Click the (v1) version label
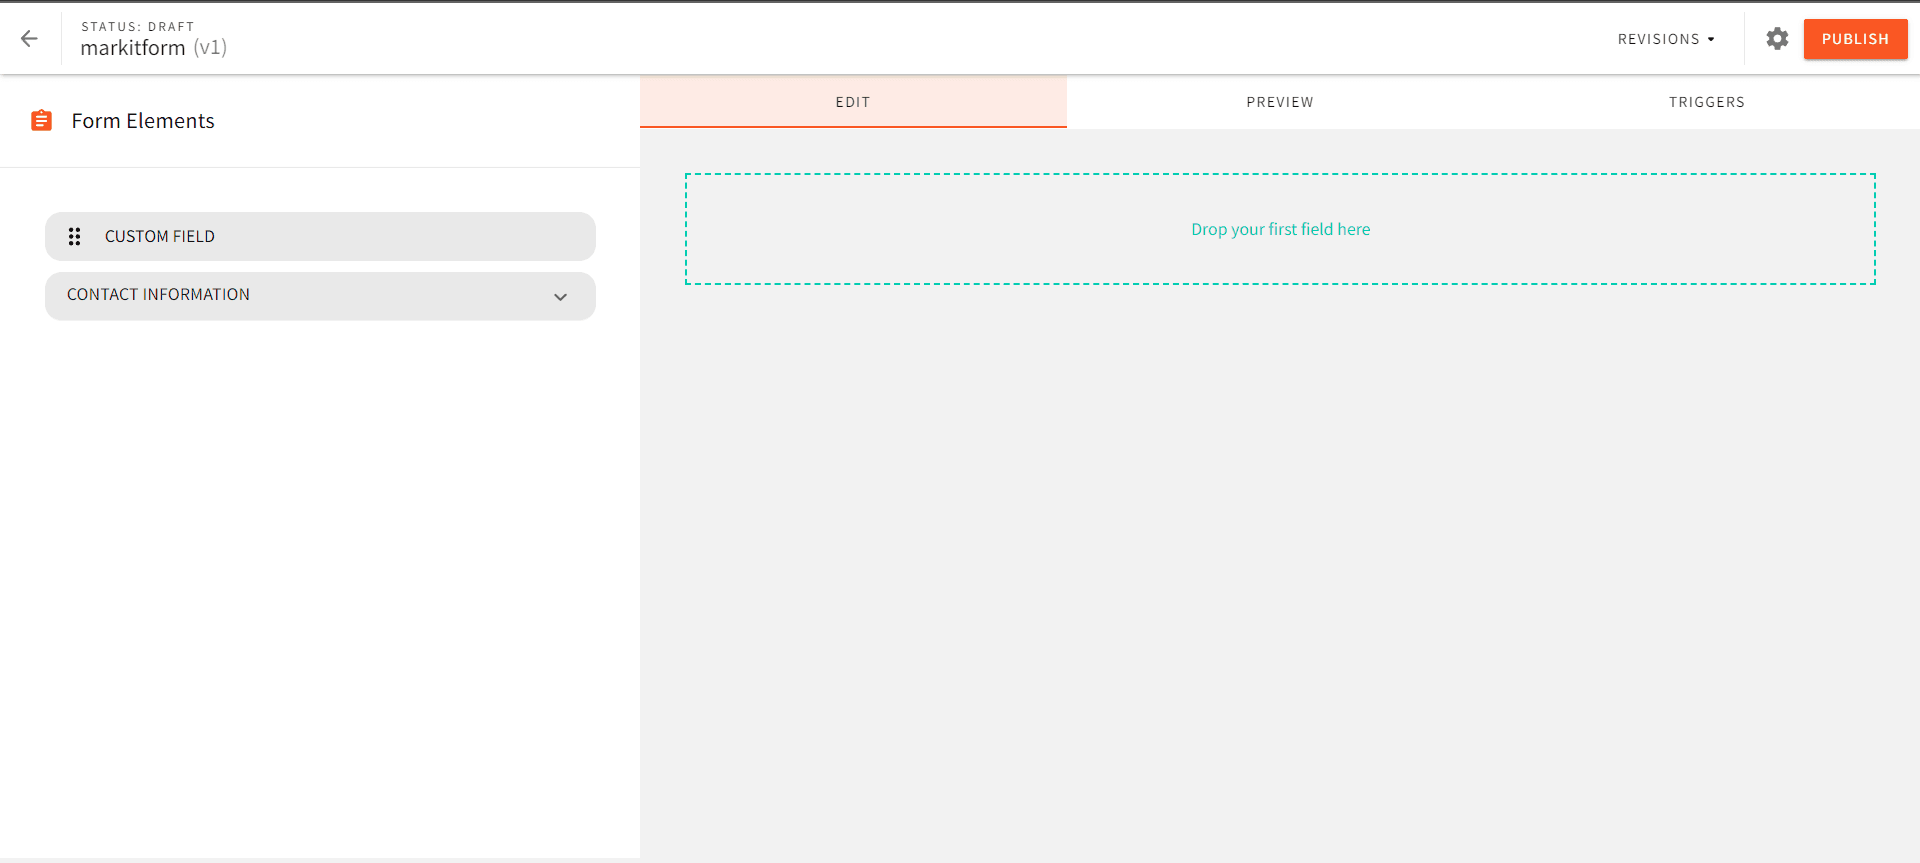This screenshot has width=1920, height=863. 210,48
